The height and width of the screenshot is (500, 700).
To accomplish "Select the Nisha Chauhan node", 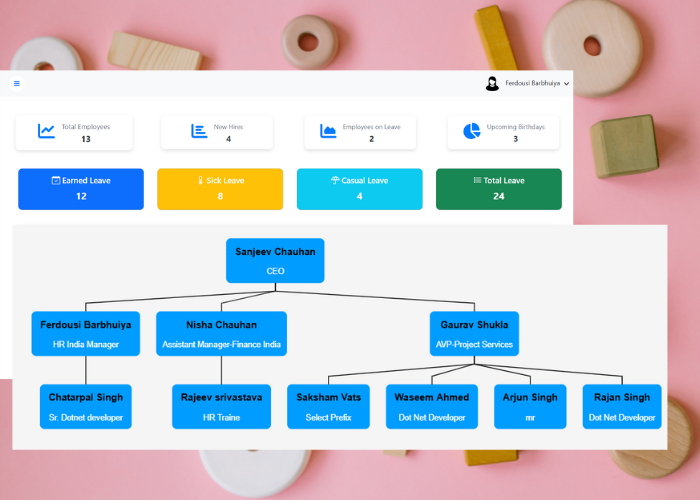I will 221,334.
